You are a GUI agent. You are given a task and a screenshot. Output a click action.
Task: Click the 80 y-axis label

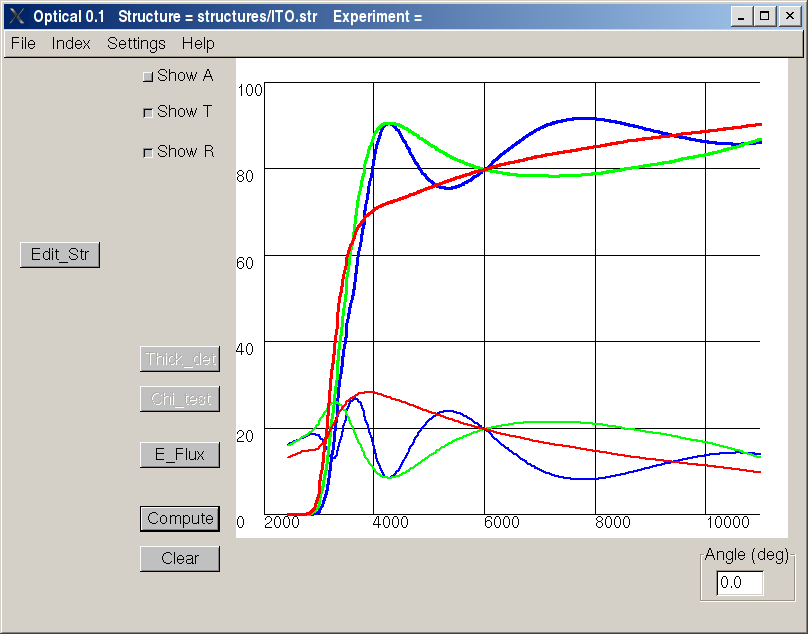[x=245, y=176]
